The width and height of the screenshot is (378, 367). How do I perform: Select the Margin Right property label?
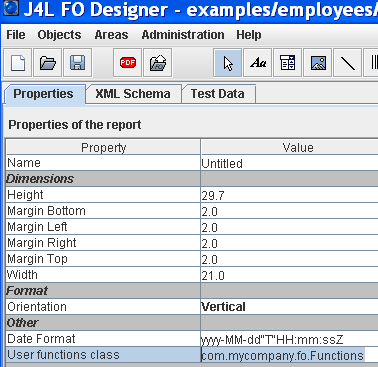(103, 243)
